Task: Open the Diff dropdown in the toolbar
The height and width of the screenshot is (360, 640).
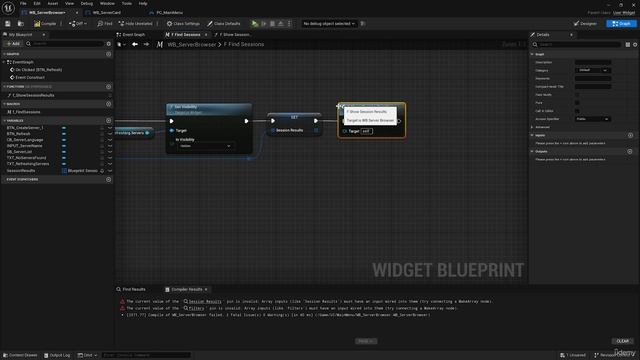Action: coord(78,24)
